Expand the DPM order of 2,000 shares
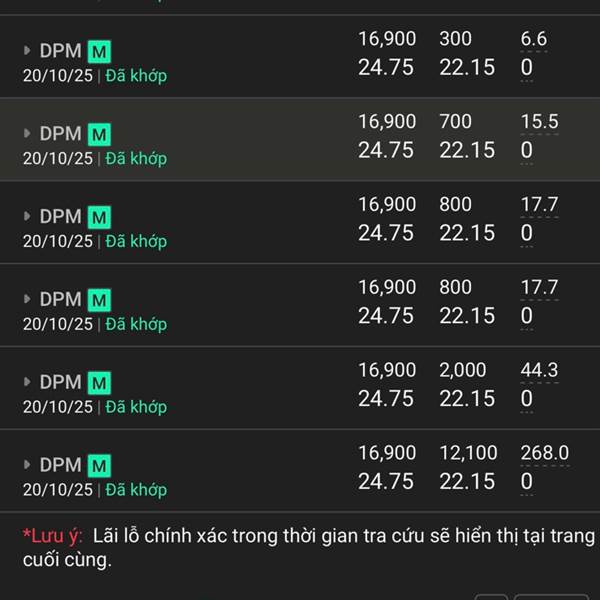The width and height of the screenshot is (600, 600). tap(27, 382)
